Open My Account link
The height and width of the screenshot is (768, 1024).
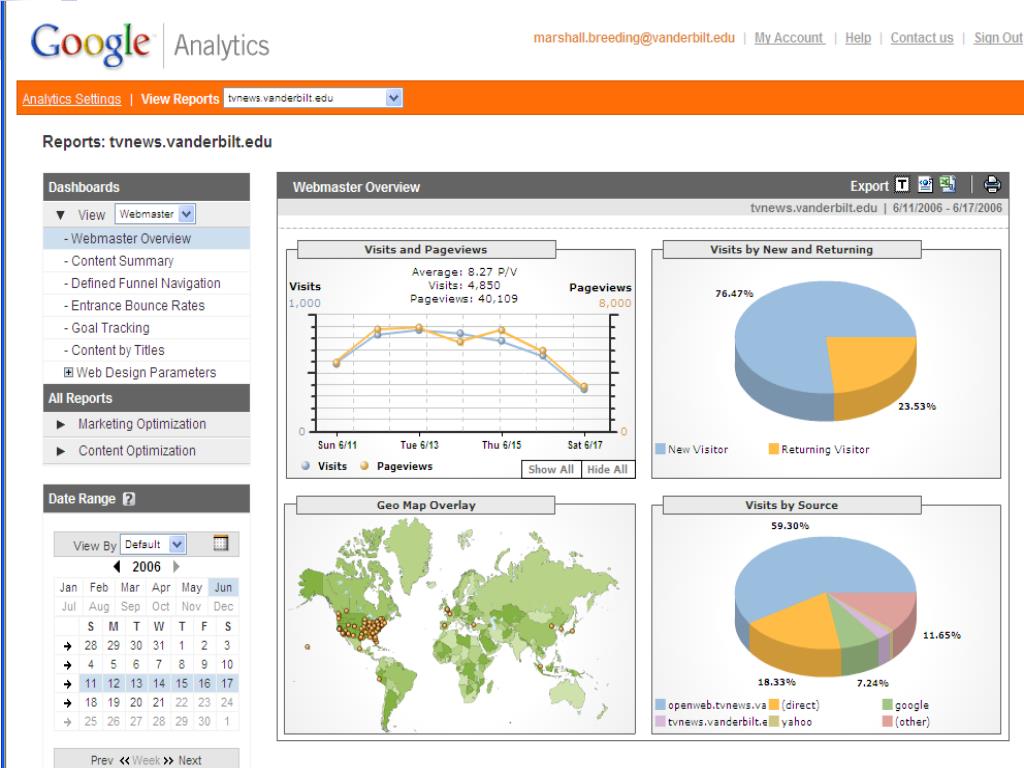tap(789, 38)
